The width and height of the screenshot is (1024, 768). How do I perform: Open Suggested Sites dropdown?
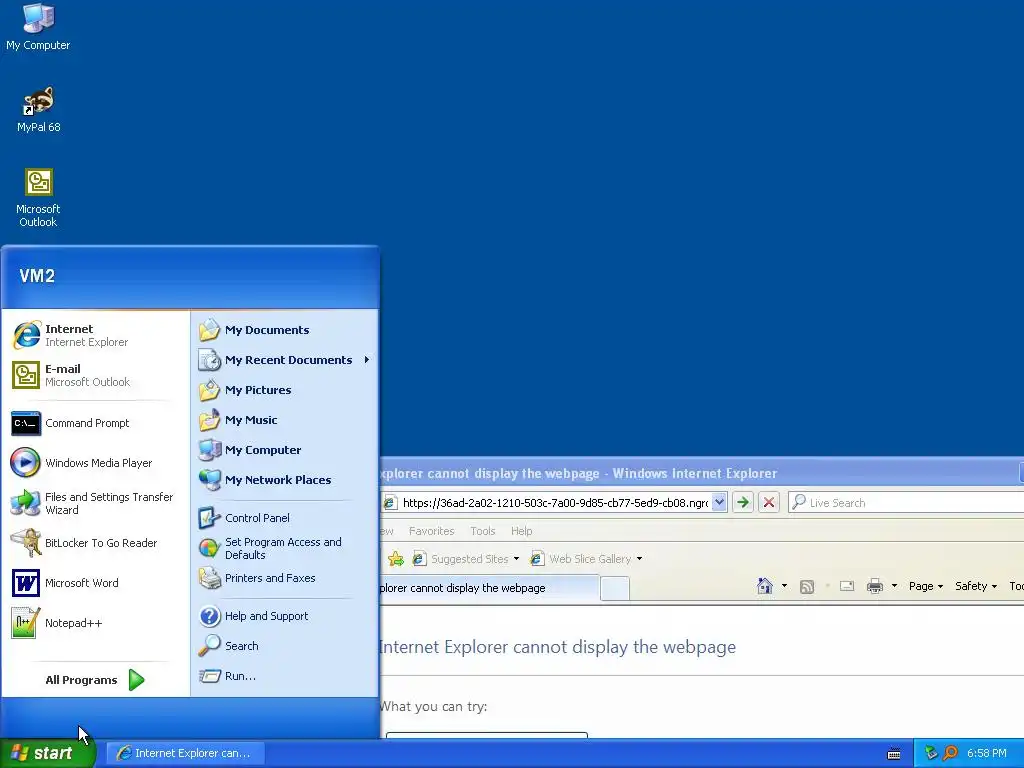(466, 559)
